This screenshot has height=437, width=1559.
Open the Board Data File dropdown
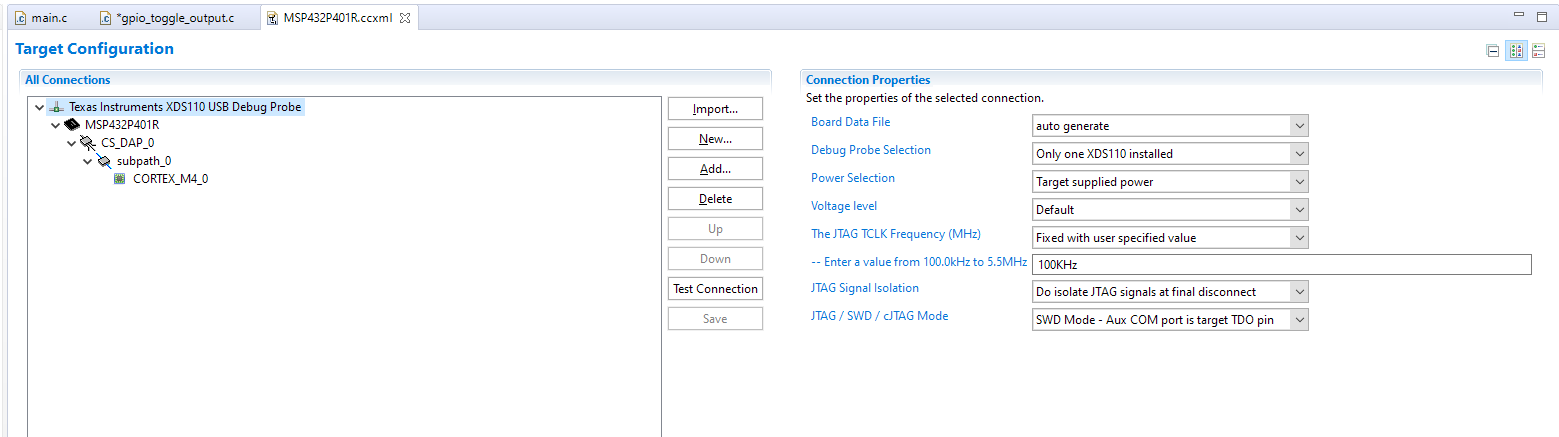1170,126
